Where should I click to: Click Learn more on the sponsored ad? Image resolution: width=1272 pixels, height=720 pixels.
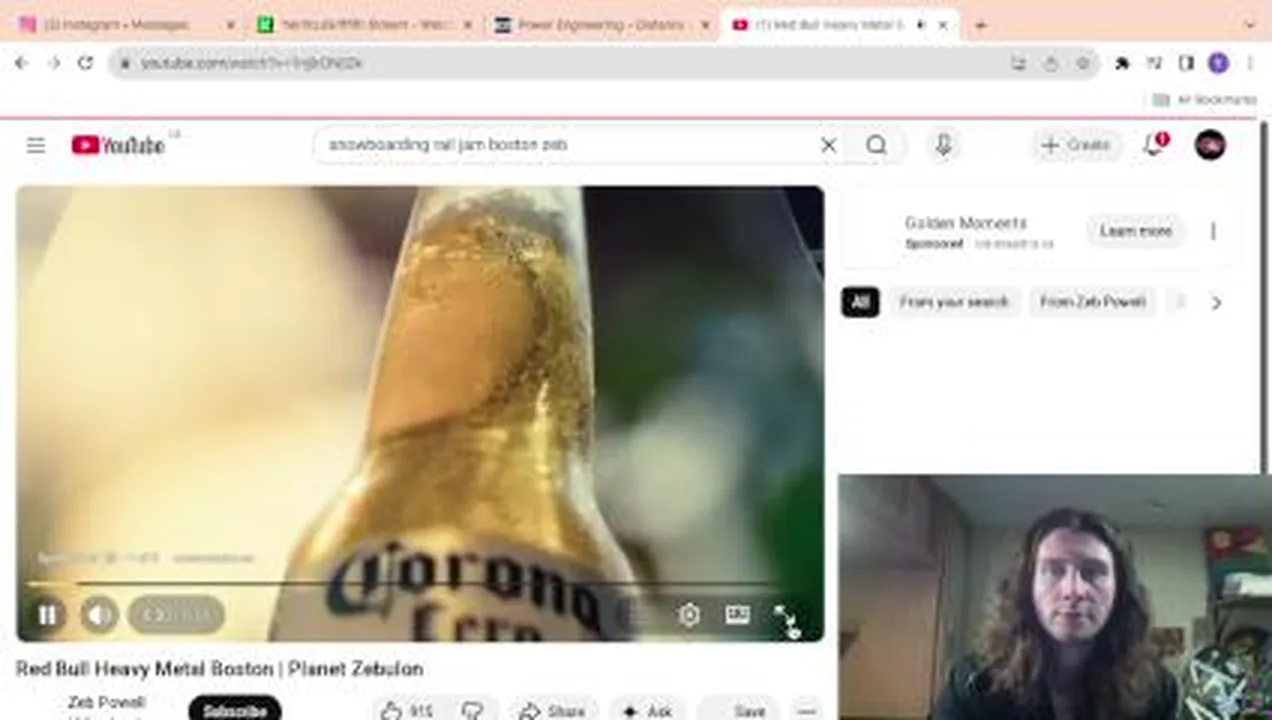1135,231
